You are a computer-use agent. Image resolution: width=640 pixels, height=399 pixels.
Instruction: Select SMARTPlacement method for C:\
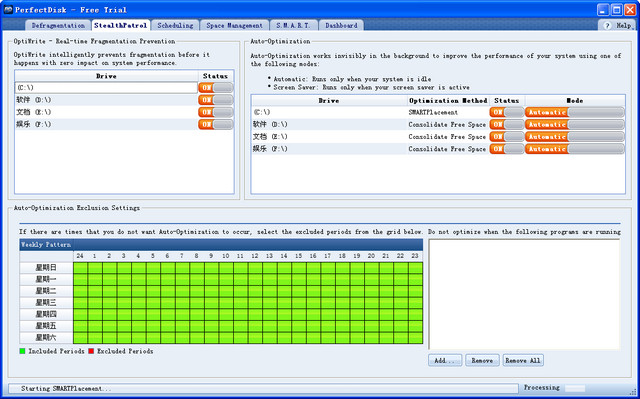coord(433,112)
